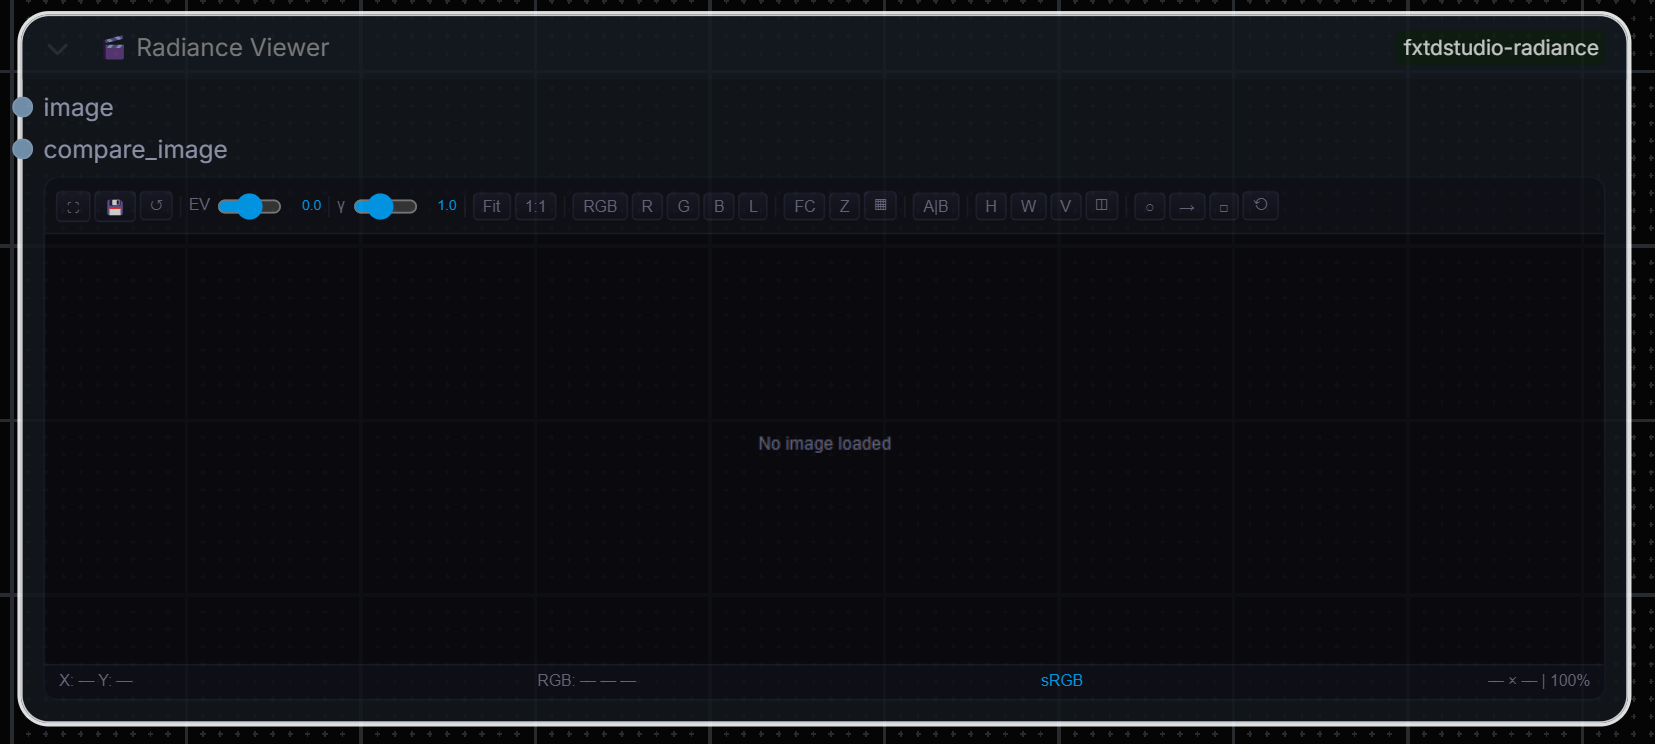Isolate the R channel
1655x744 pixels.
647,207
